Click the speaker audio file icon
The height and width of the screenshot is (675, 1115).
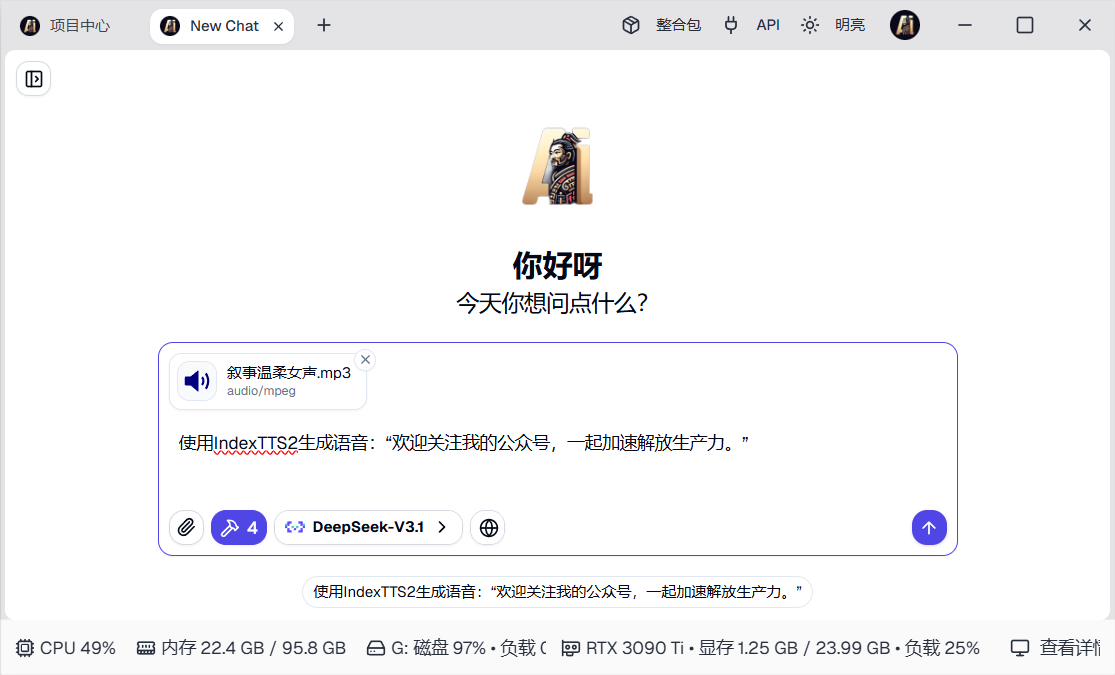197,381
